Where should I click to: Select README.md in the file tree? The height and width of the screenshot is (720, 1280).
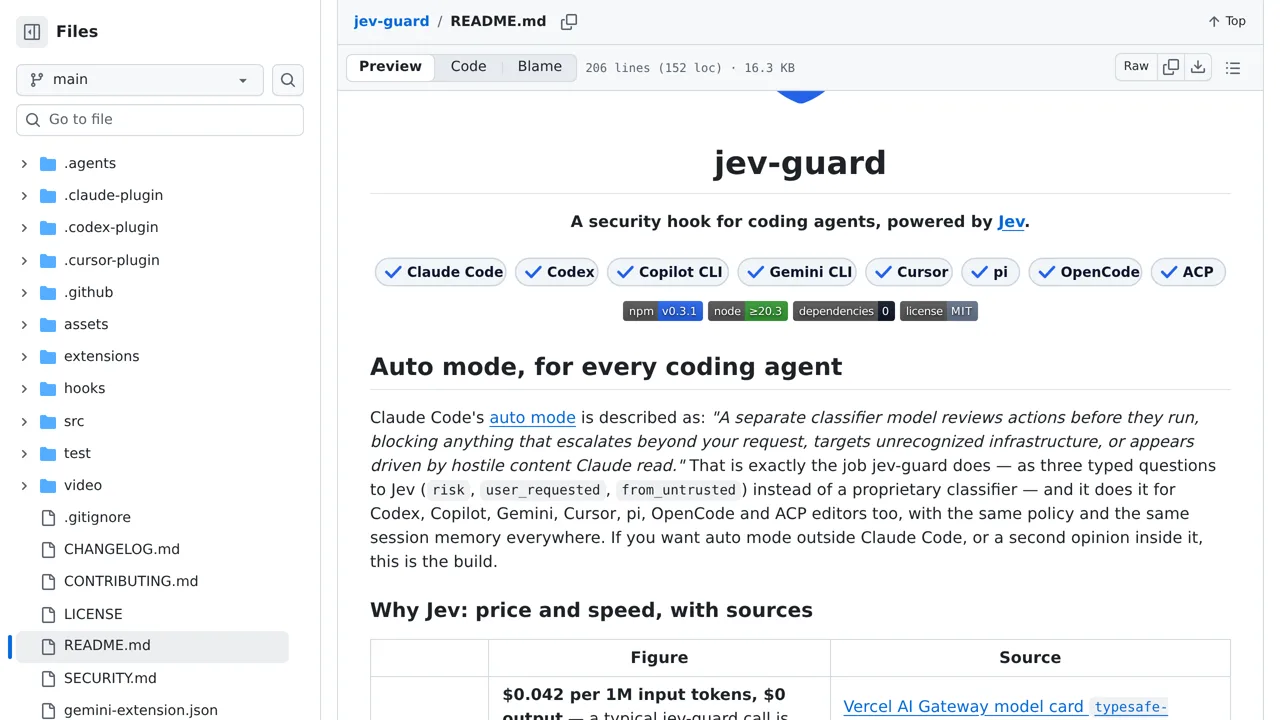[152, 646]
